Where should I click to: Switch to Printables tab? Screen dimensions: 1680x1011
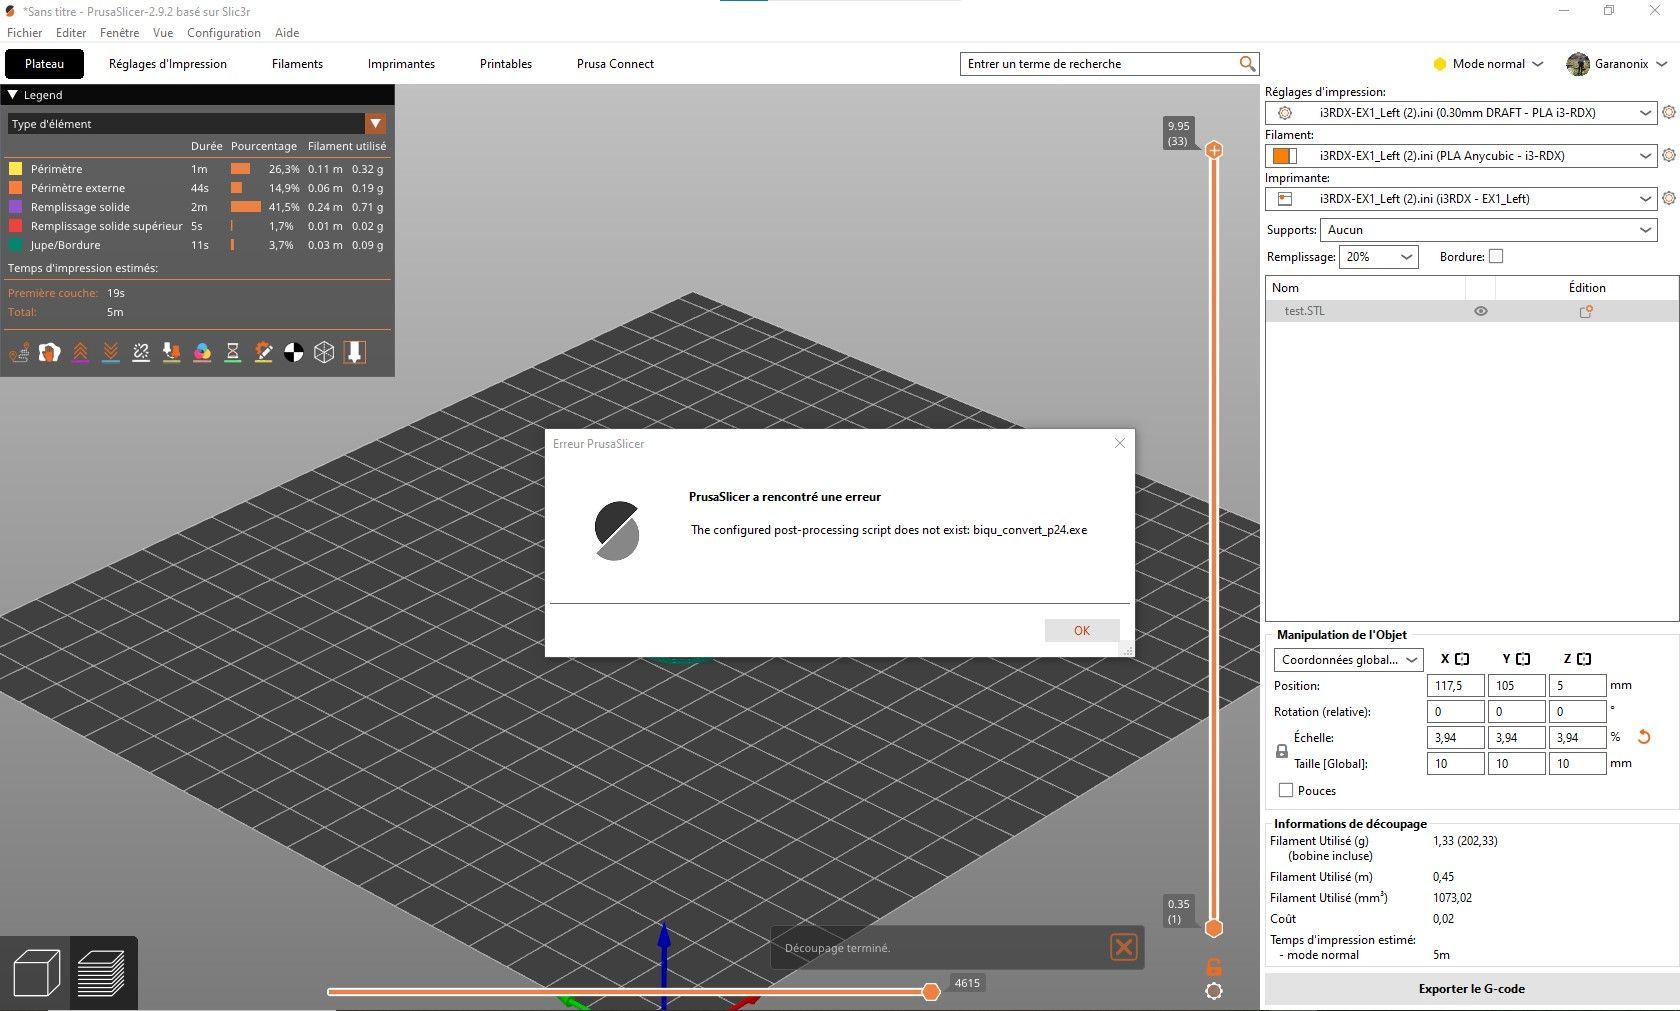point(506,64)
